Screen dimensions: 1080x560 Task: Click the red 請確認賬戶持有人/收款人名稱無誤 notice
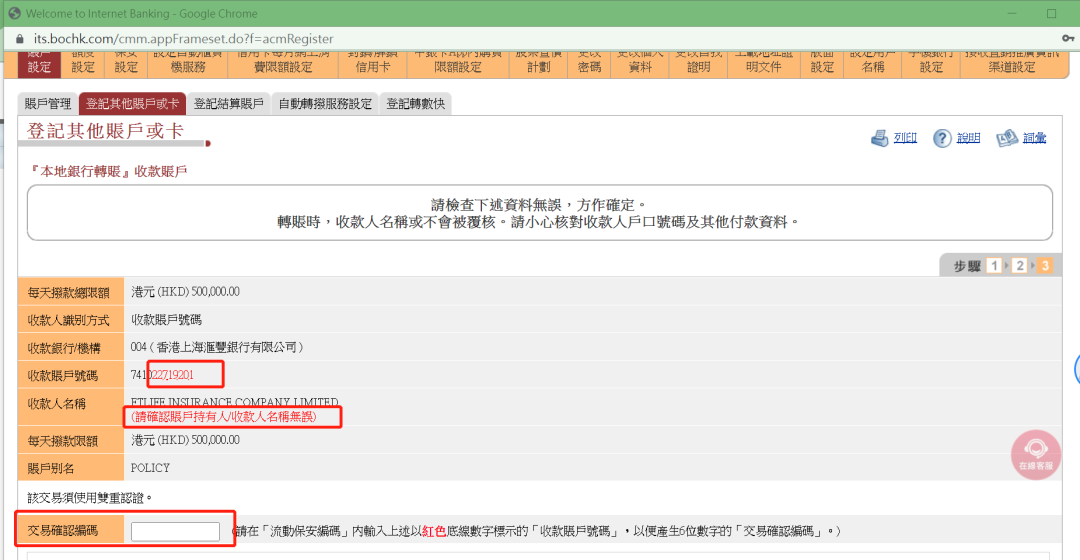[224, 417]
